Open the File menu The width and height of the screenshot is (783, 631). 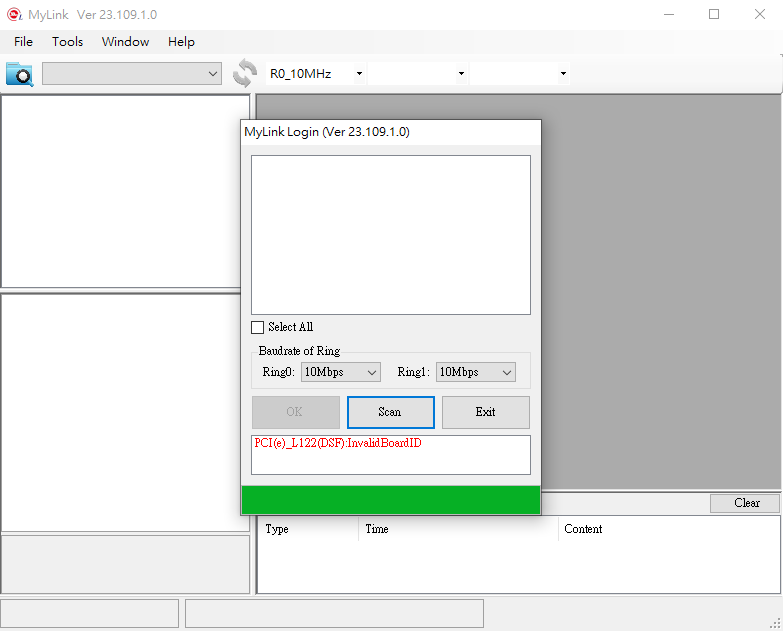[x=23, y=42]
